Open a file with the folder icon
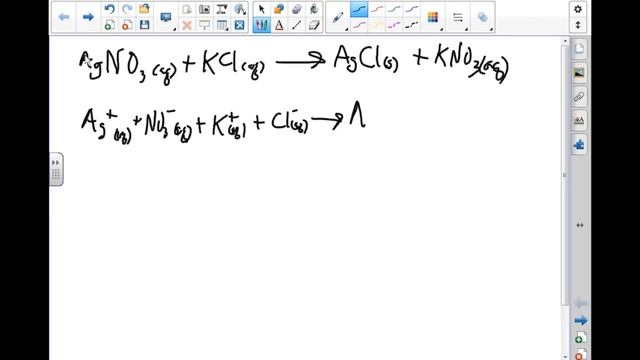640x360 pixels. coord(144,9)
